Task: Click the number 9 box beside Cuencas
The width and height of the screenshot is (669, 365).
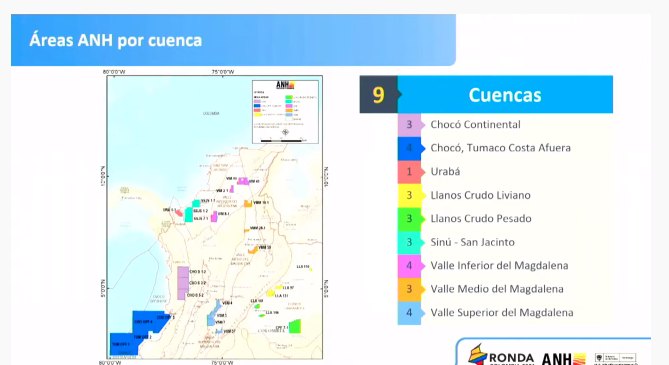Action: coord(378,94)
